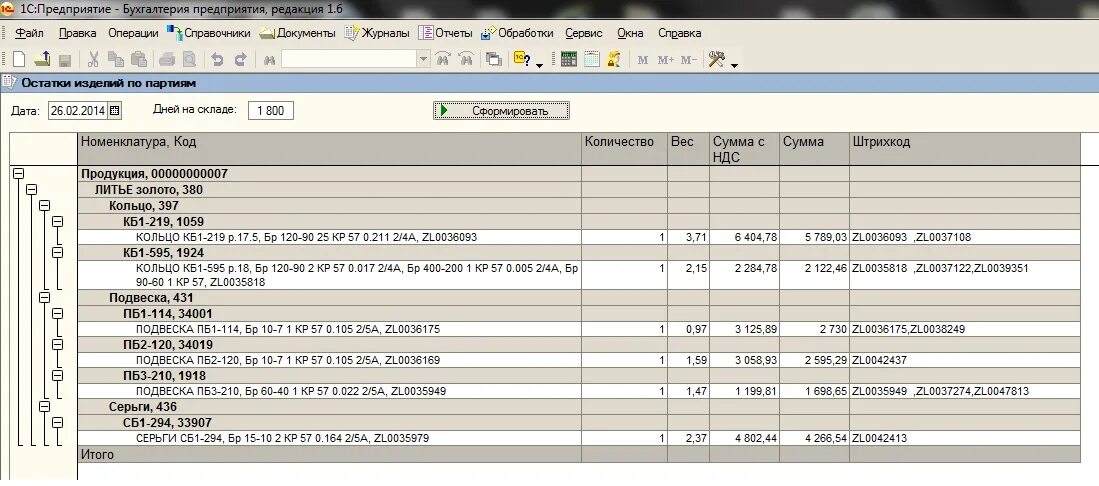This screenshot has width=1099, height=486.
Task: Open the Справка menu
Action: [679, 33]
